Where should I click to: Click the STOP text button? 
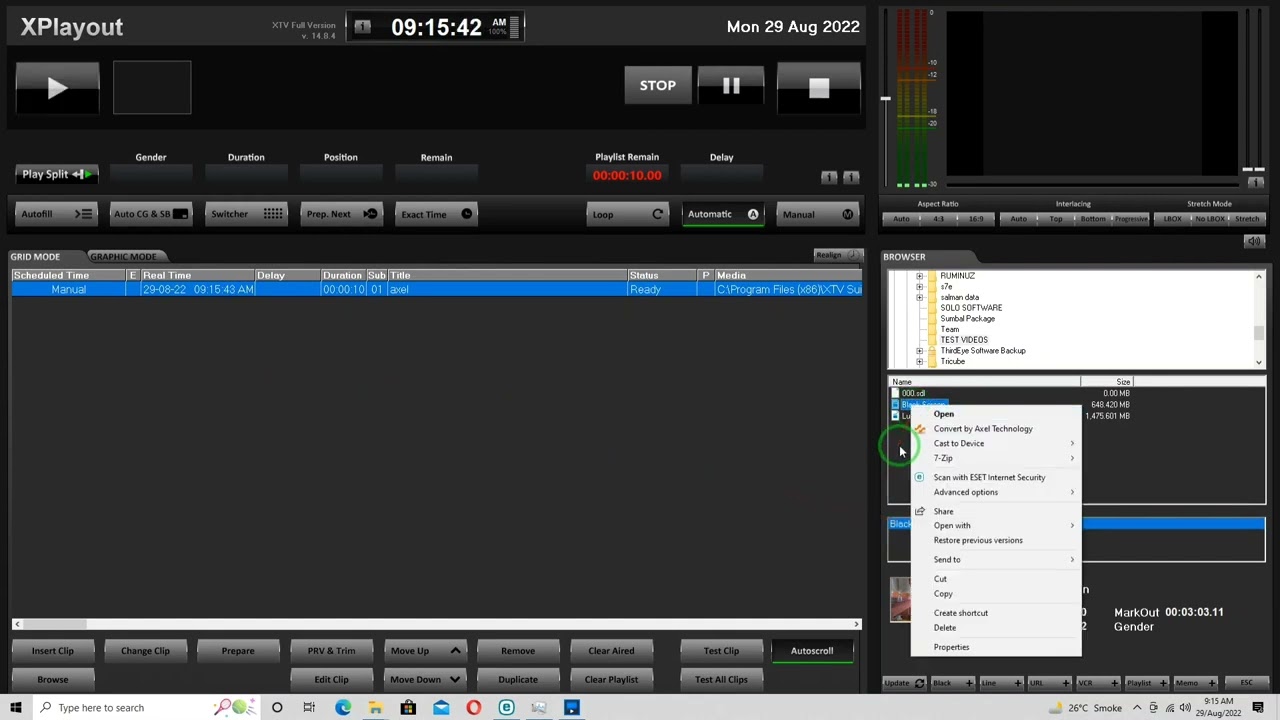click(x=657, y=86)
